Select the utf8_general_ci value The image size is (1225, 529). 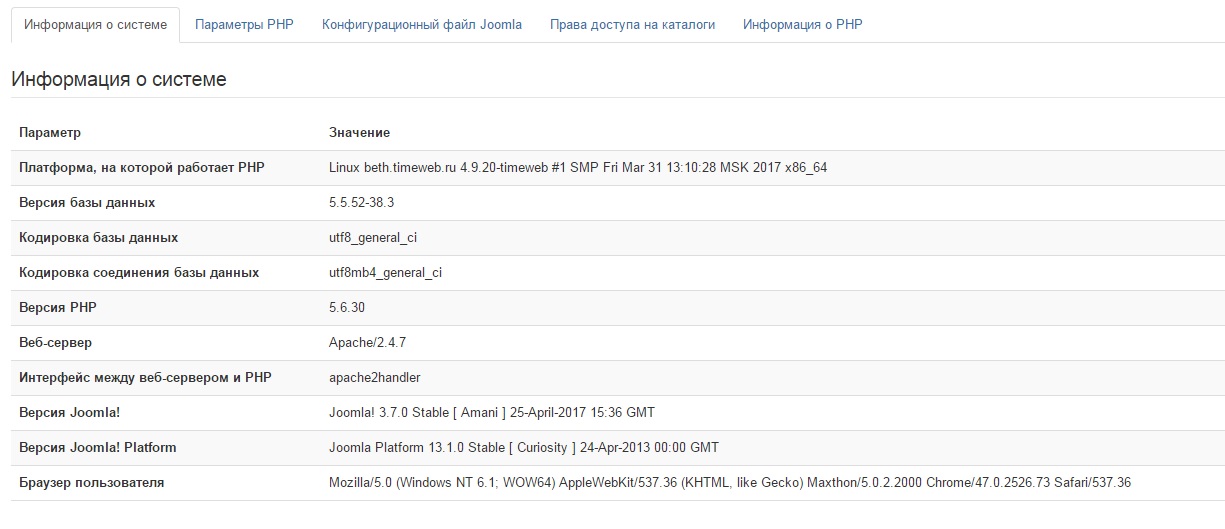[373, 238]
